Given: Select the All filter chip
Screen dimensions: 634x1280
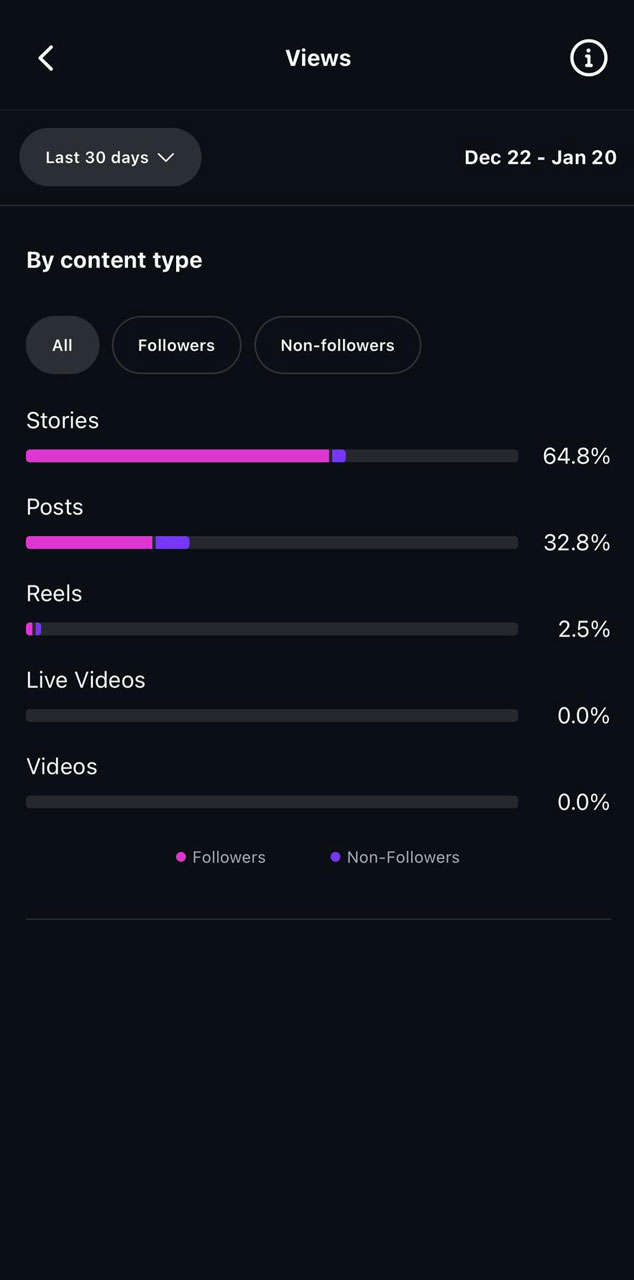Looking at the screenshot, I should (62, 345).
